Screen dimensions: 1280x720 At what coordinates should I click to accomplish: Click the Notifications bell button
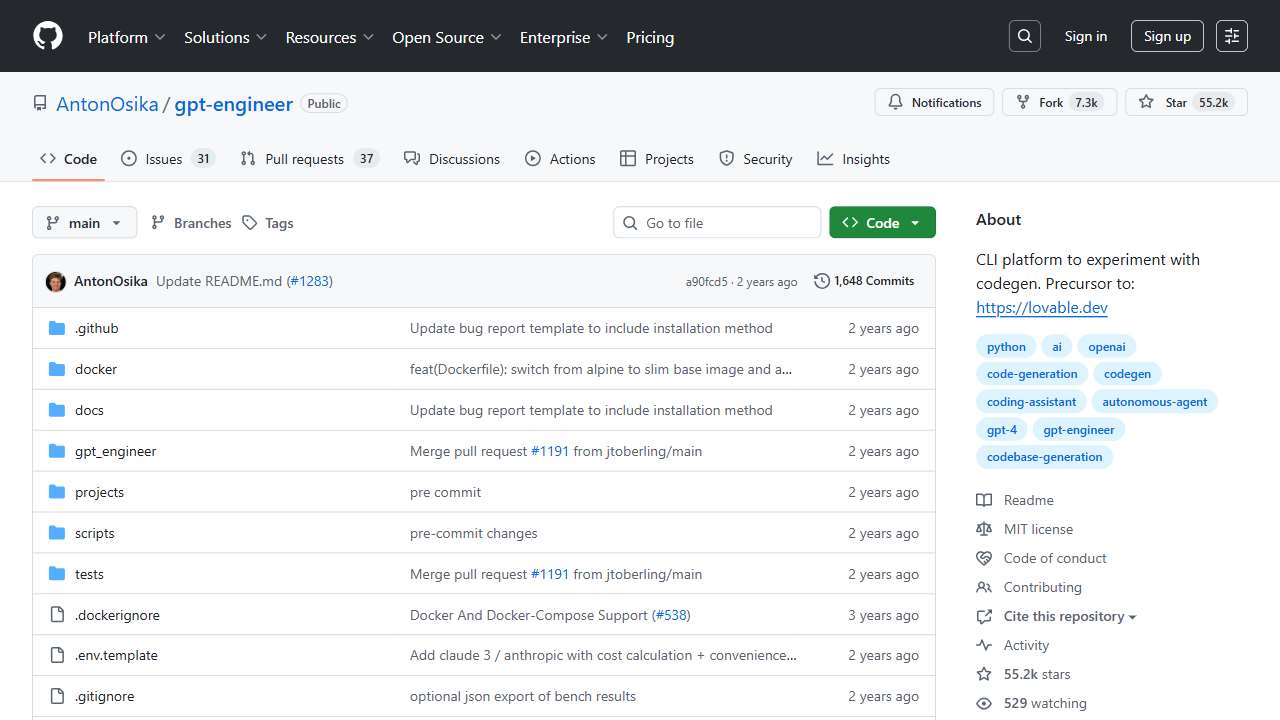tap(934, 102)
